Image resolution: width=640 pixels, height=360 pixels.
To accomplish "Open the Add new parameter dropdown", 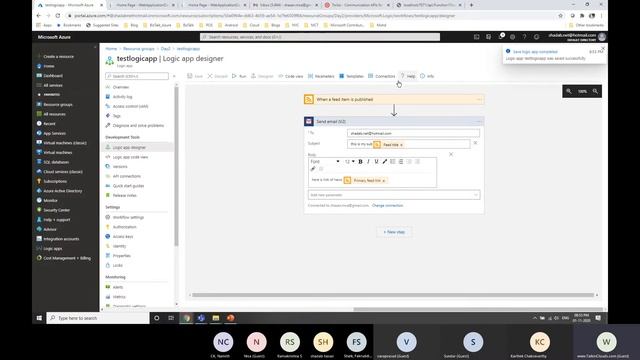I will [394, 195].
